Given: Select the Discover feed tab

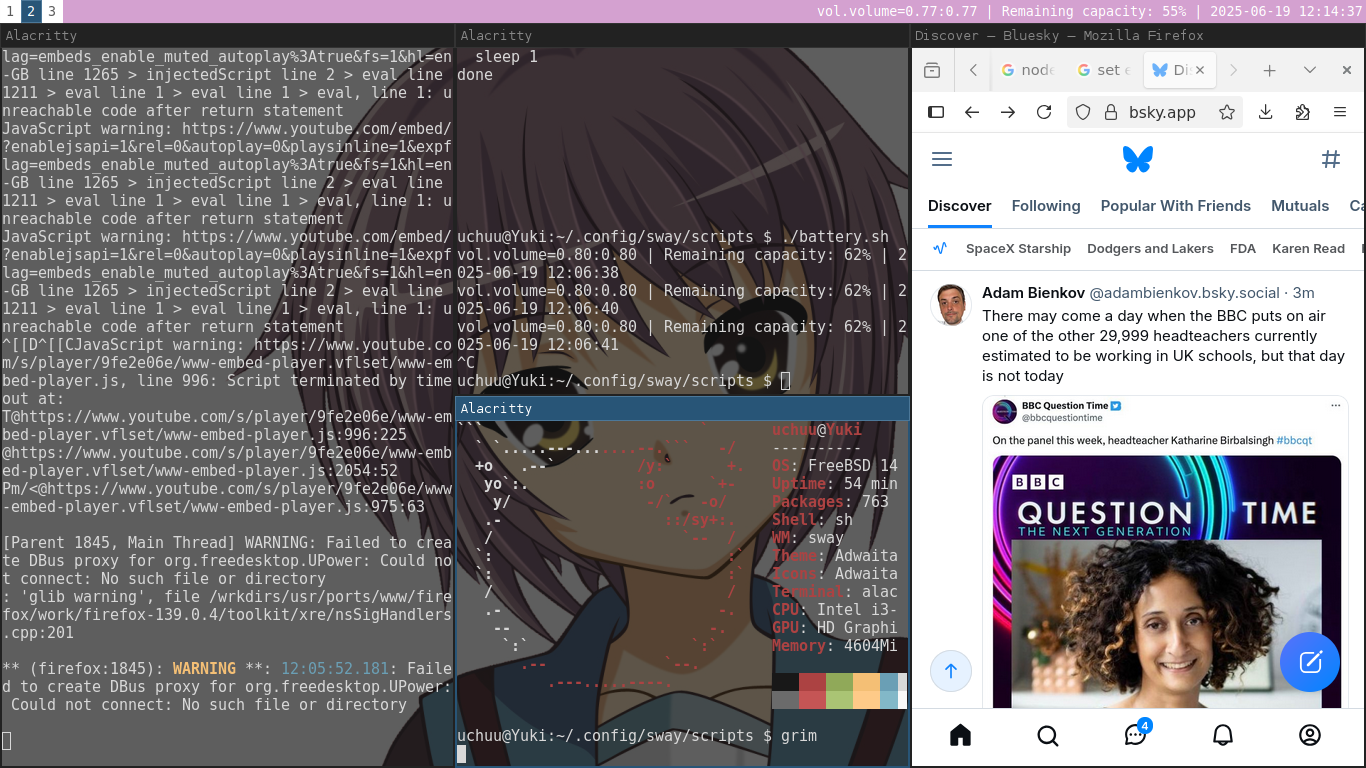Looking at the screenshot, I should (960, 206).
